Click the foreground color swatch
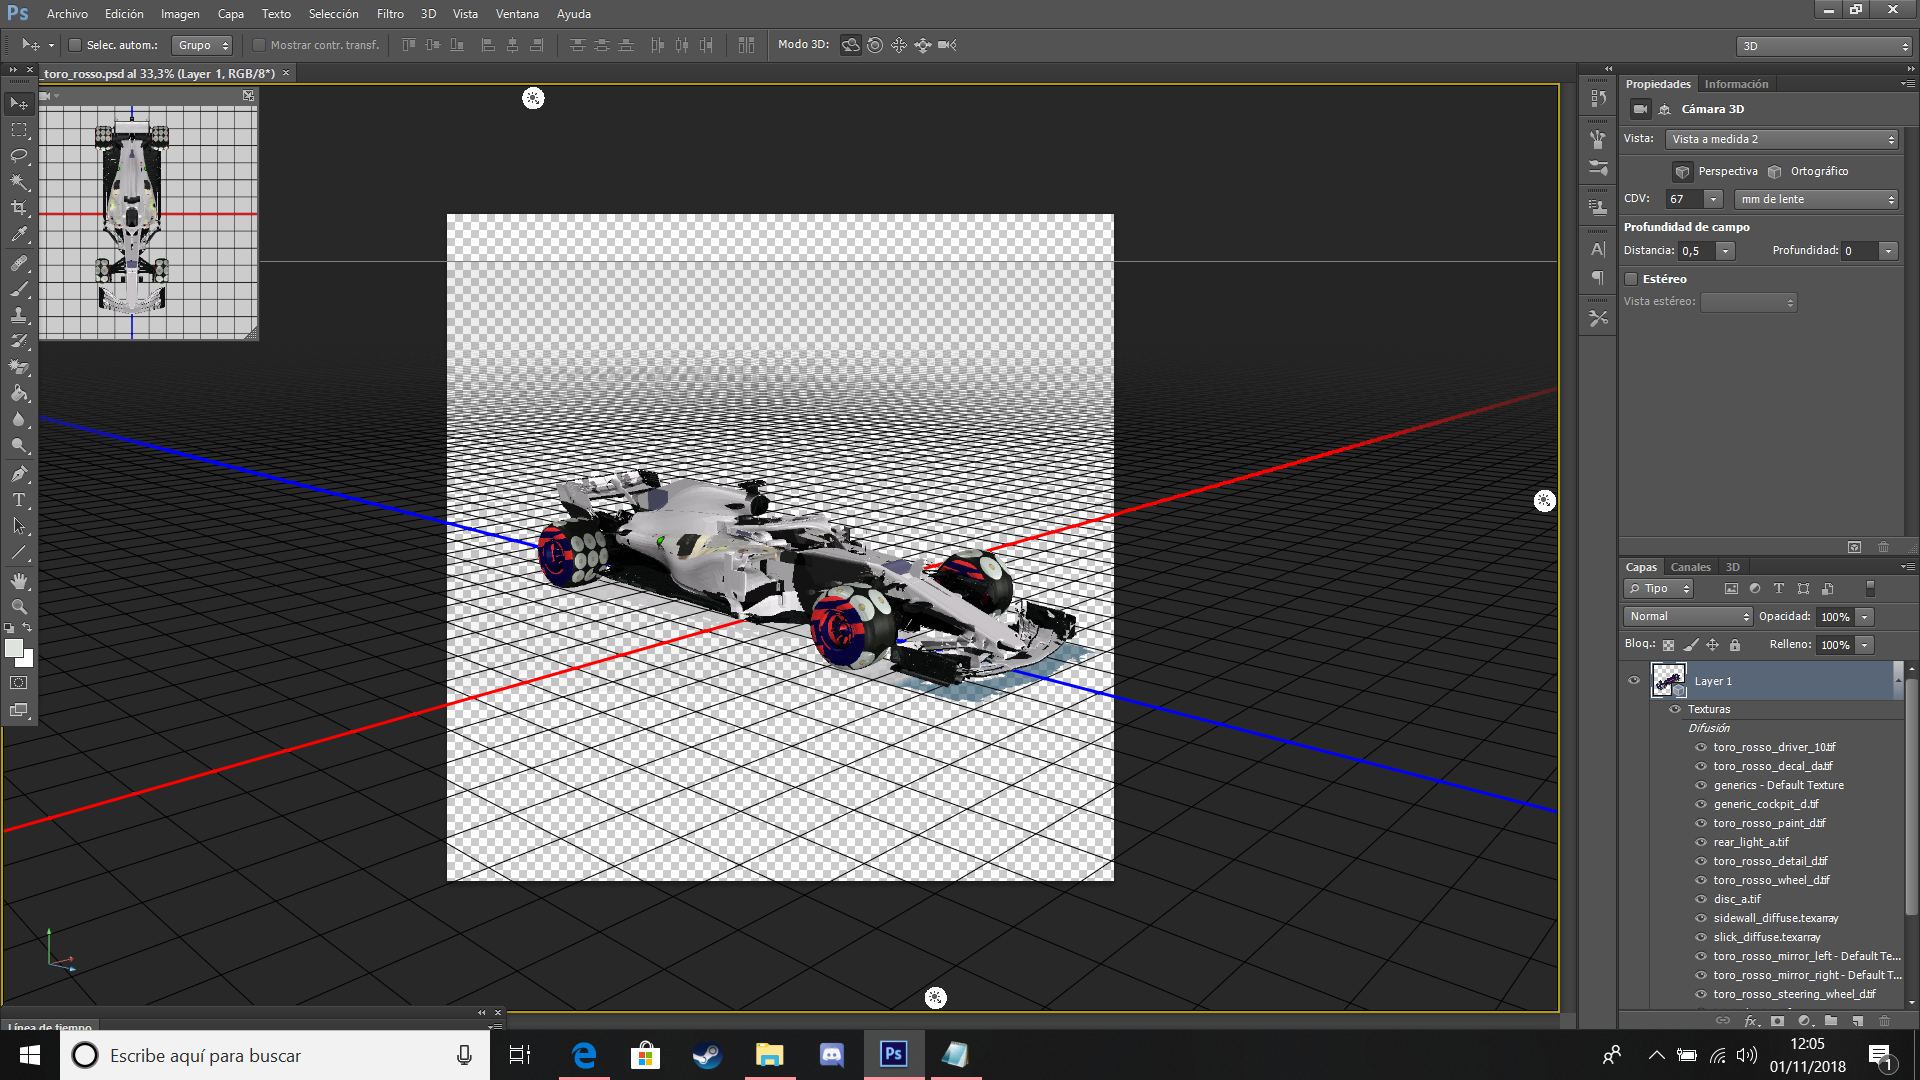The width and height of the screenshot is (1920, 1080). [14, 648]
